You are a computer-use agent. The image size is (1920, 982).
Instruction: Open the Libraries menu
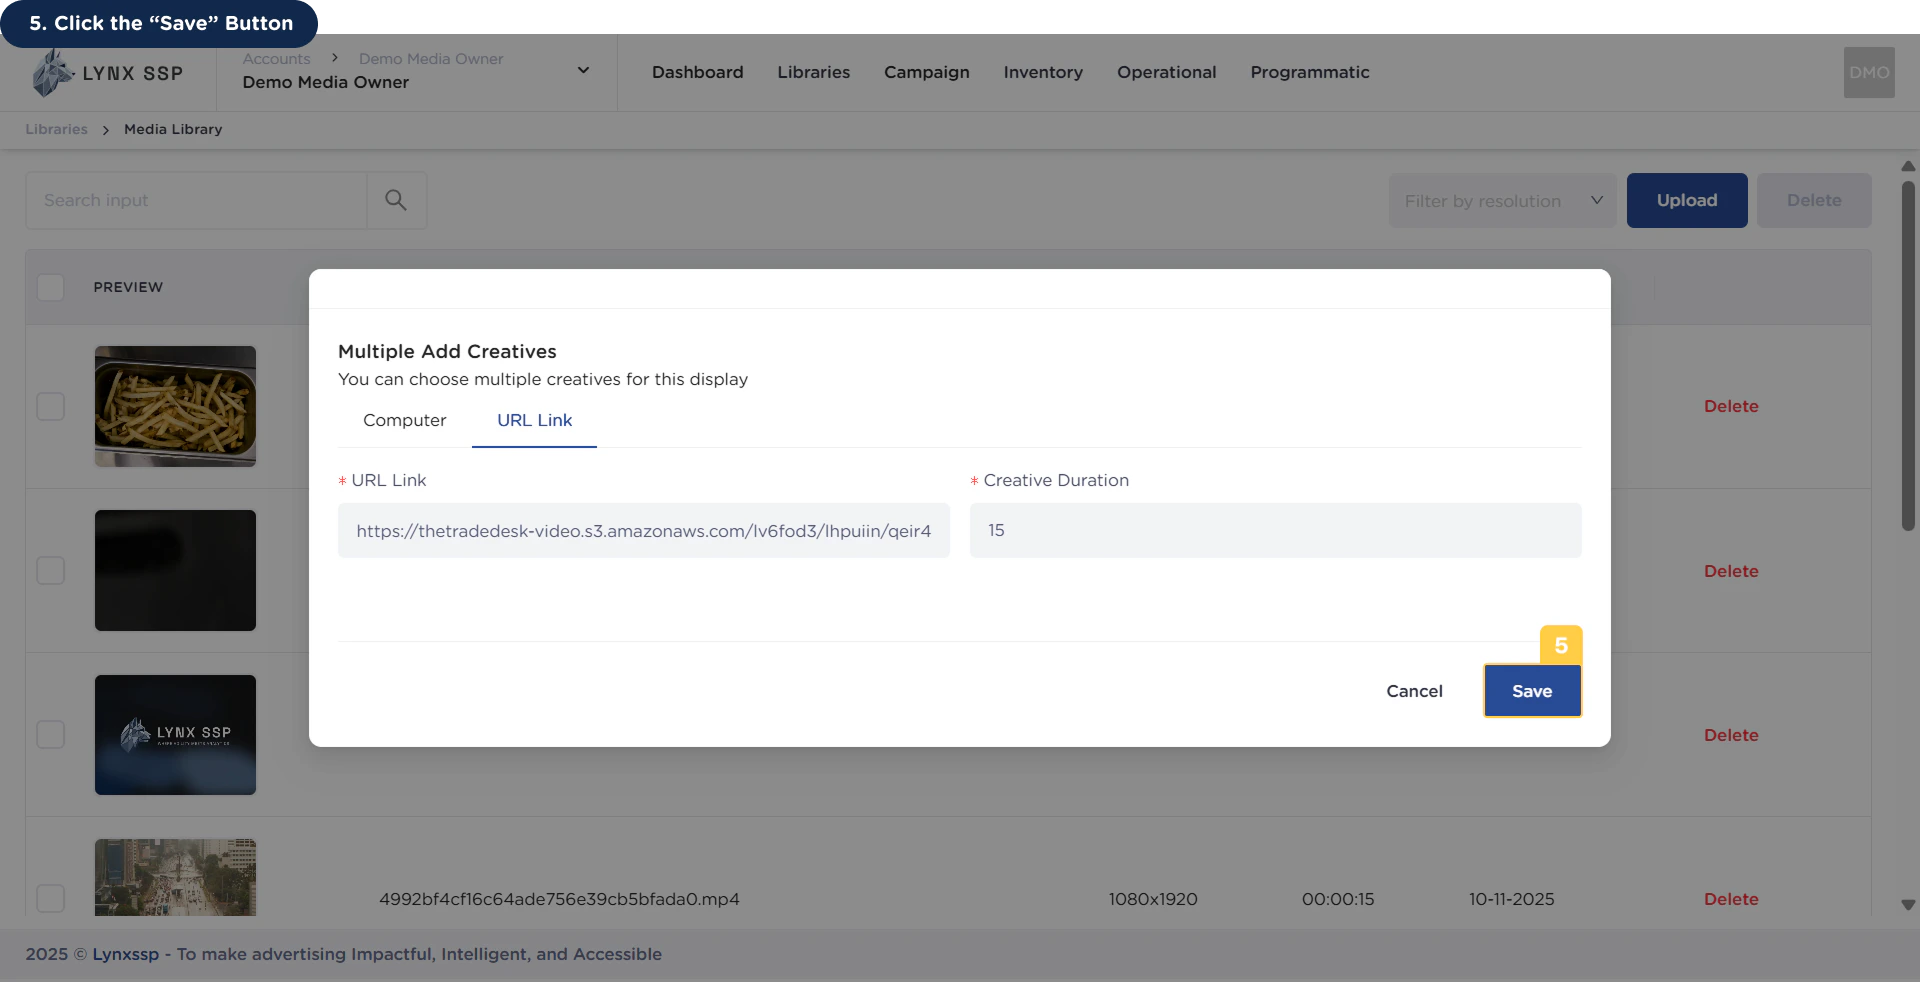(x=813, y=72)
